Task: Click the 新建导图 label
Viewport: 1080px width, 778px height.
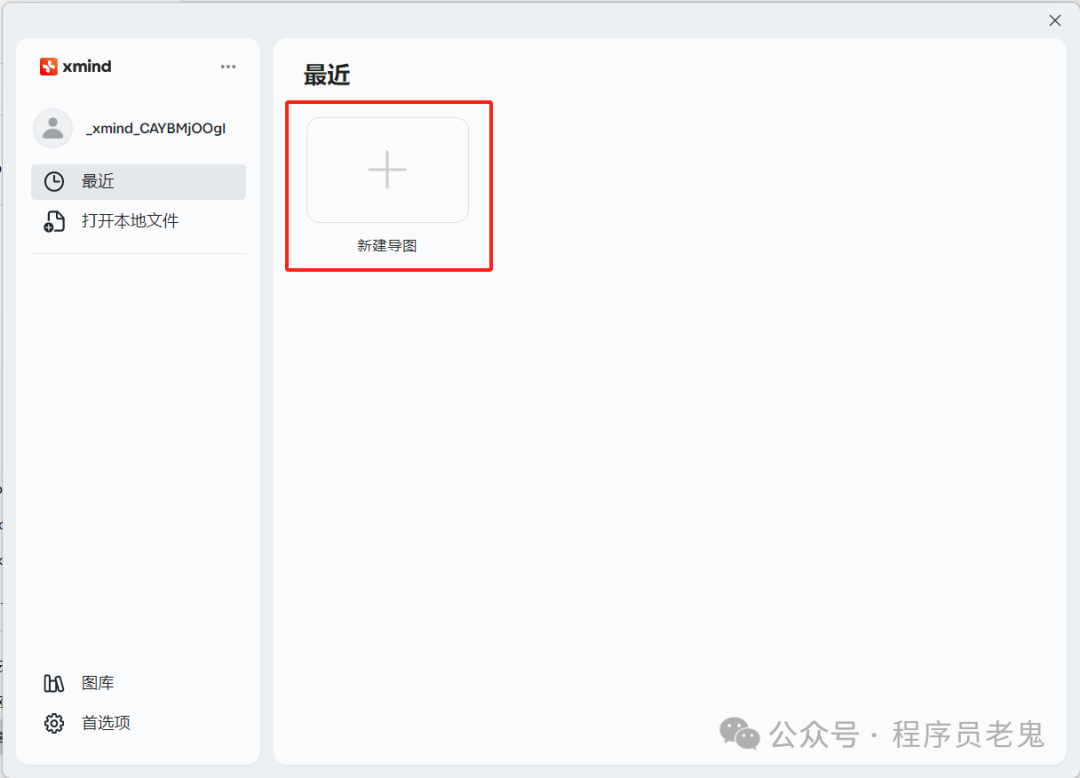Action: point(387,246)
